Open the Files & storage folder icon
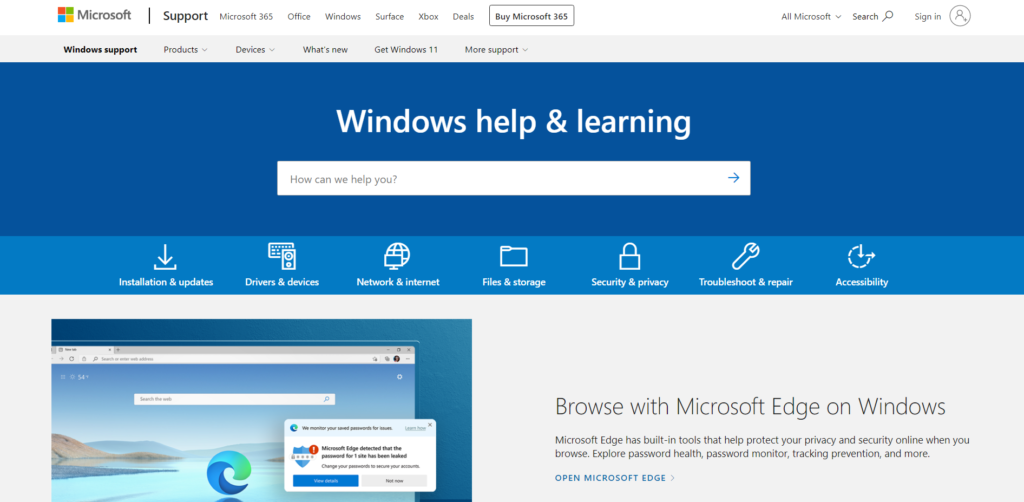This screenshot has width=1024, height=502. pos(514,256)
